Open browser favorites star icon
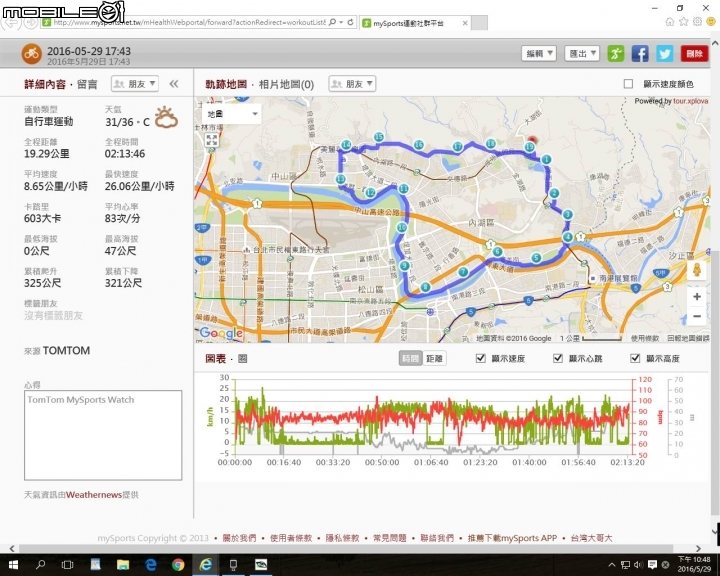The image size is (720, 576). pos(683,22)
